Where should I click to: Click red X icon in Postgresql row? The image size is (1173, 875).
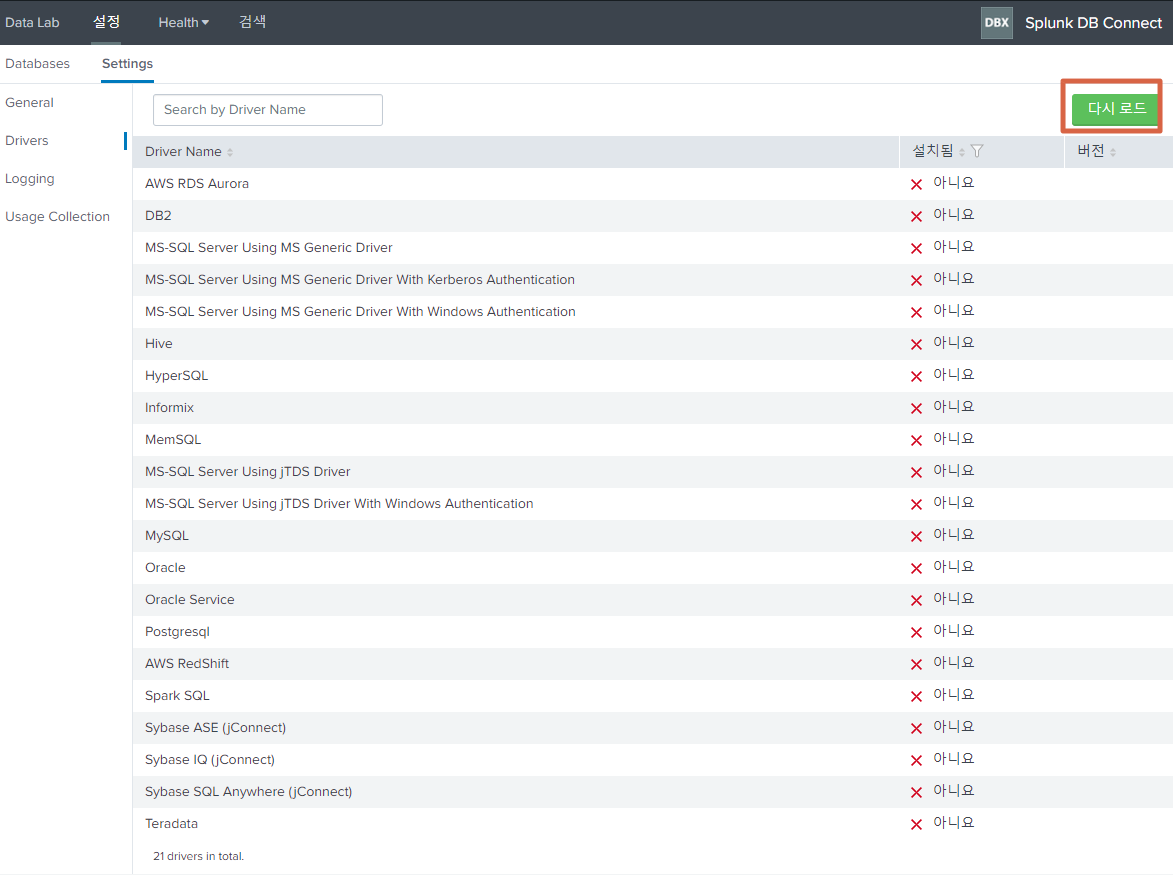click(x=916, y=633)
